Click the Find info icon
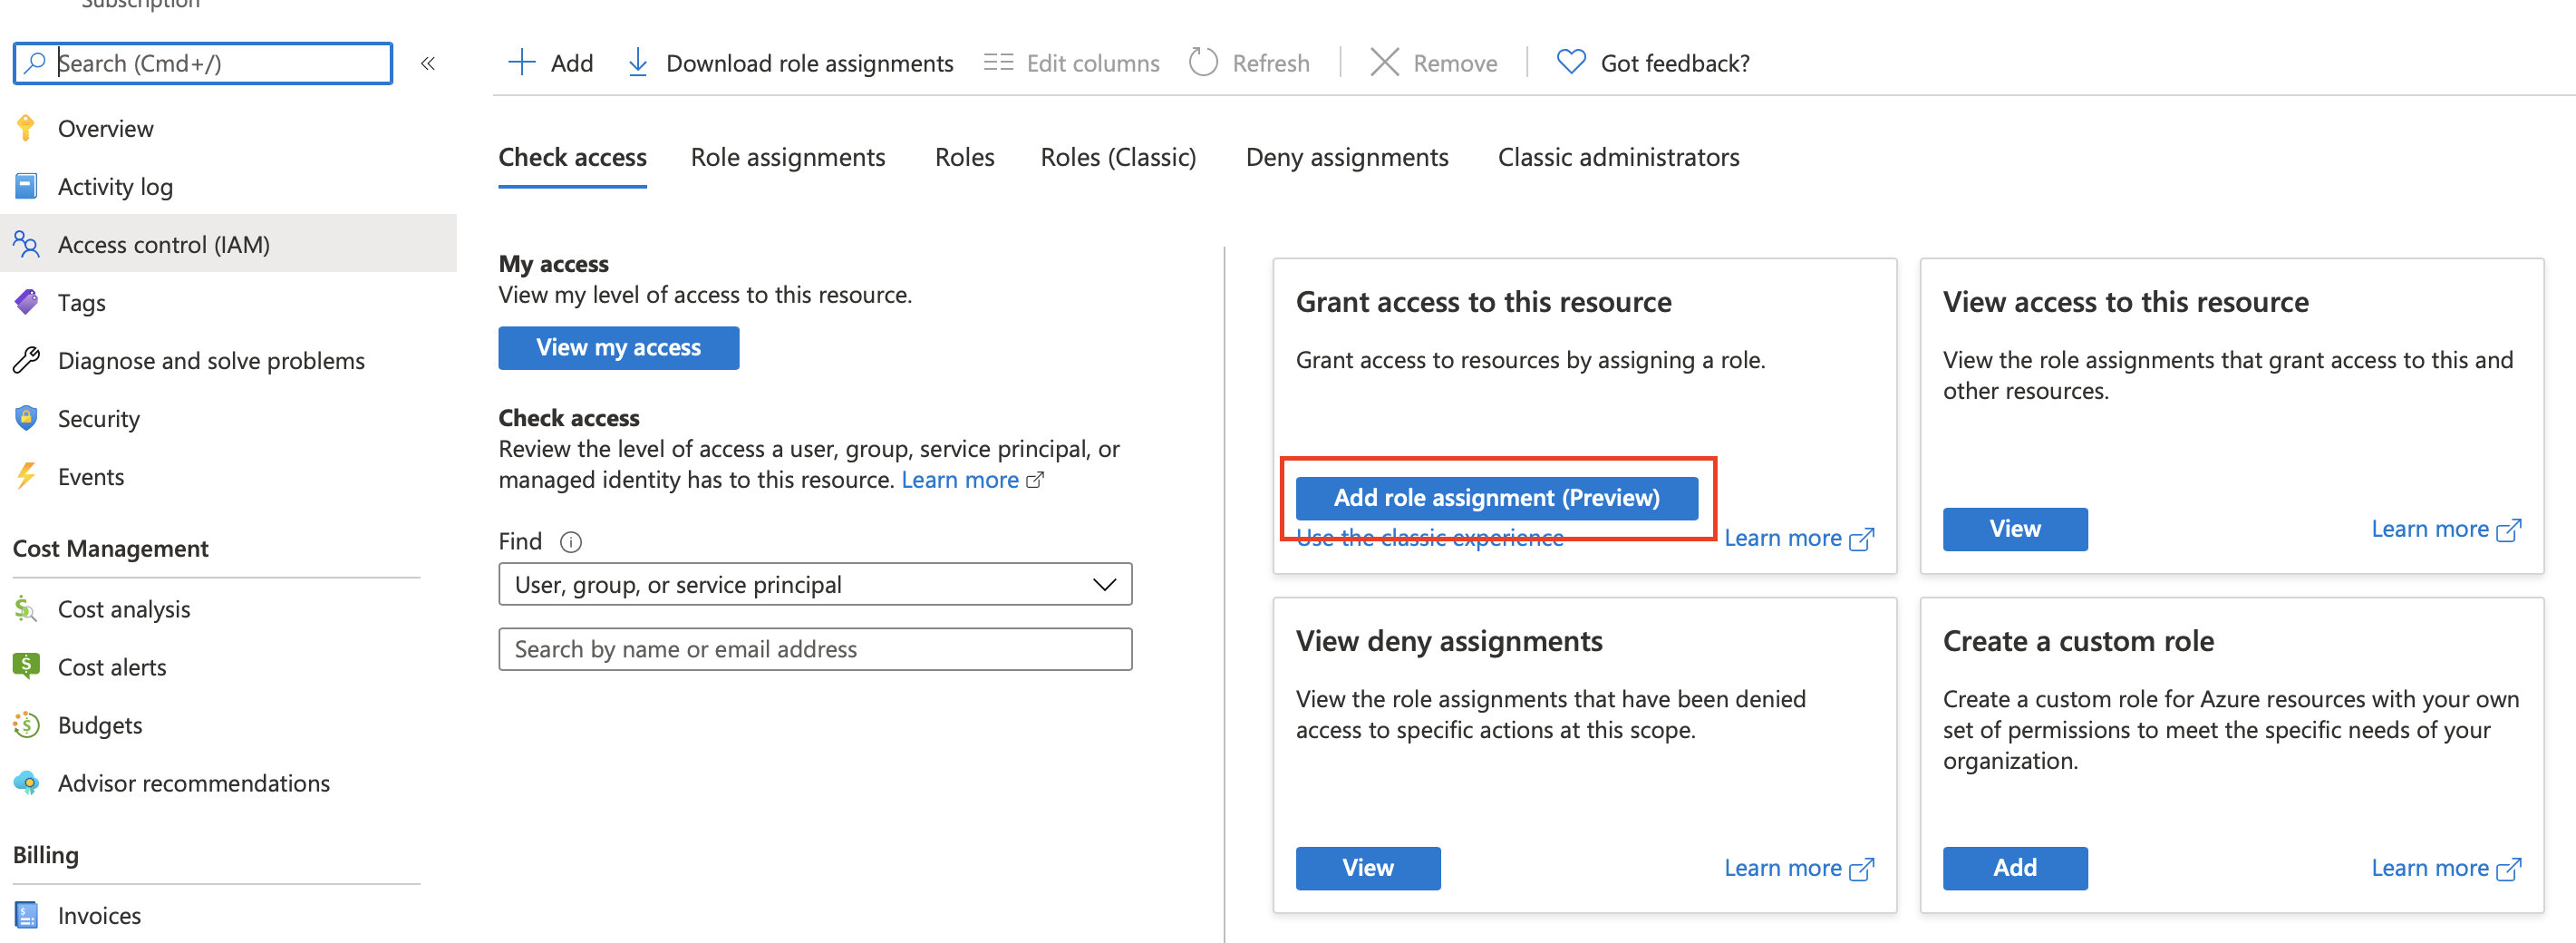 [x=571, y=542]
